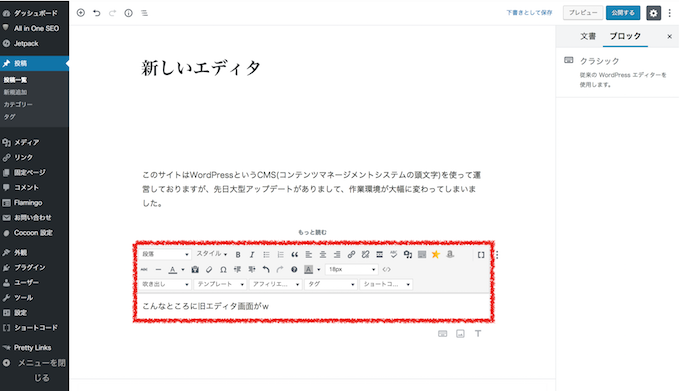Open classic block options dots
Viewport: 680px width, 391px height.
pos(497,255)
